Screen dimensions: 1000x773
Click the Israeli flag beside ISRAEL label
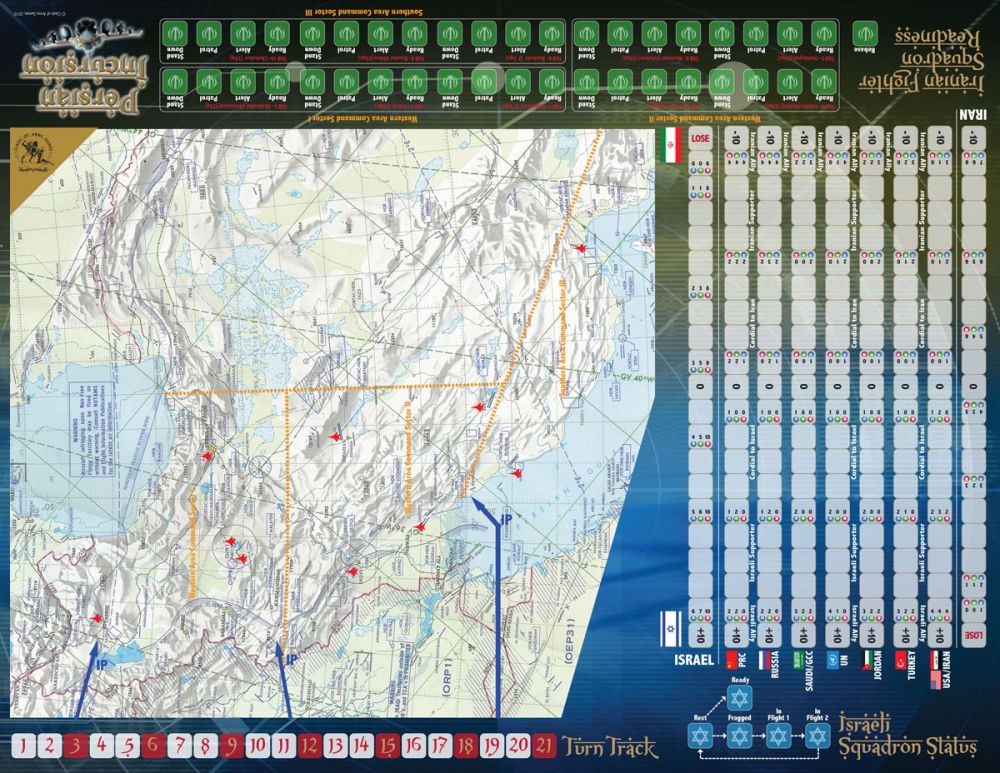click(x=671, y=628)
